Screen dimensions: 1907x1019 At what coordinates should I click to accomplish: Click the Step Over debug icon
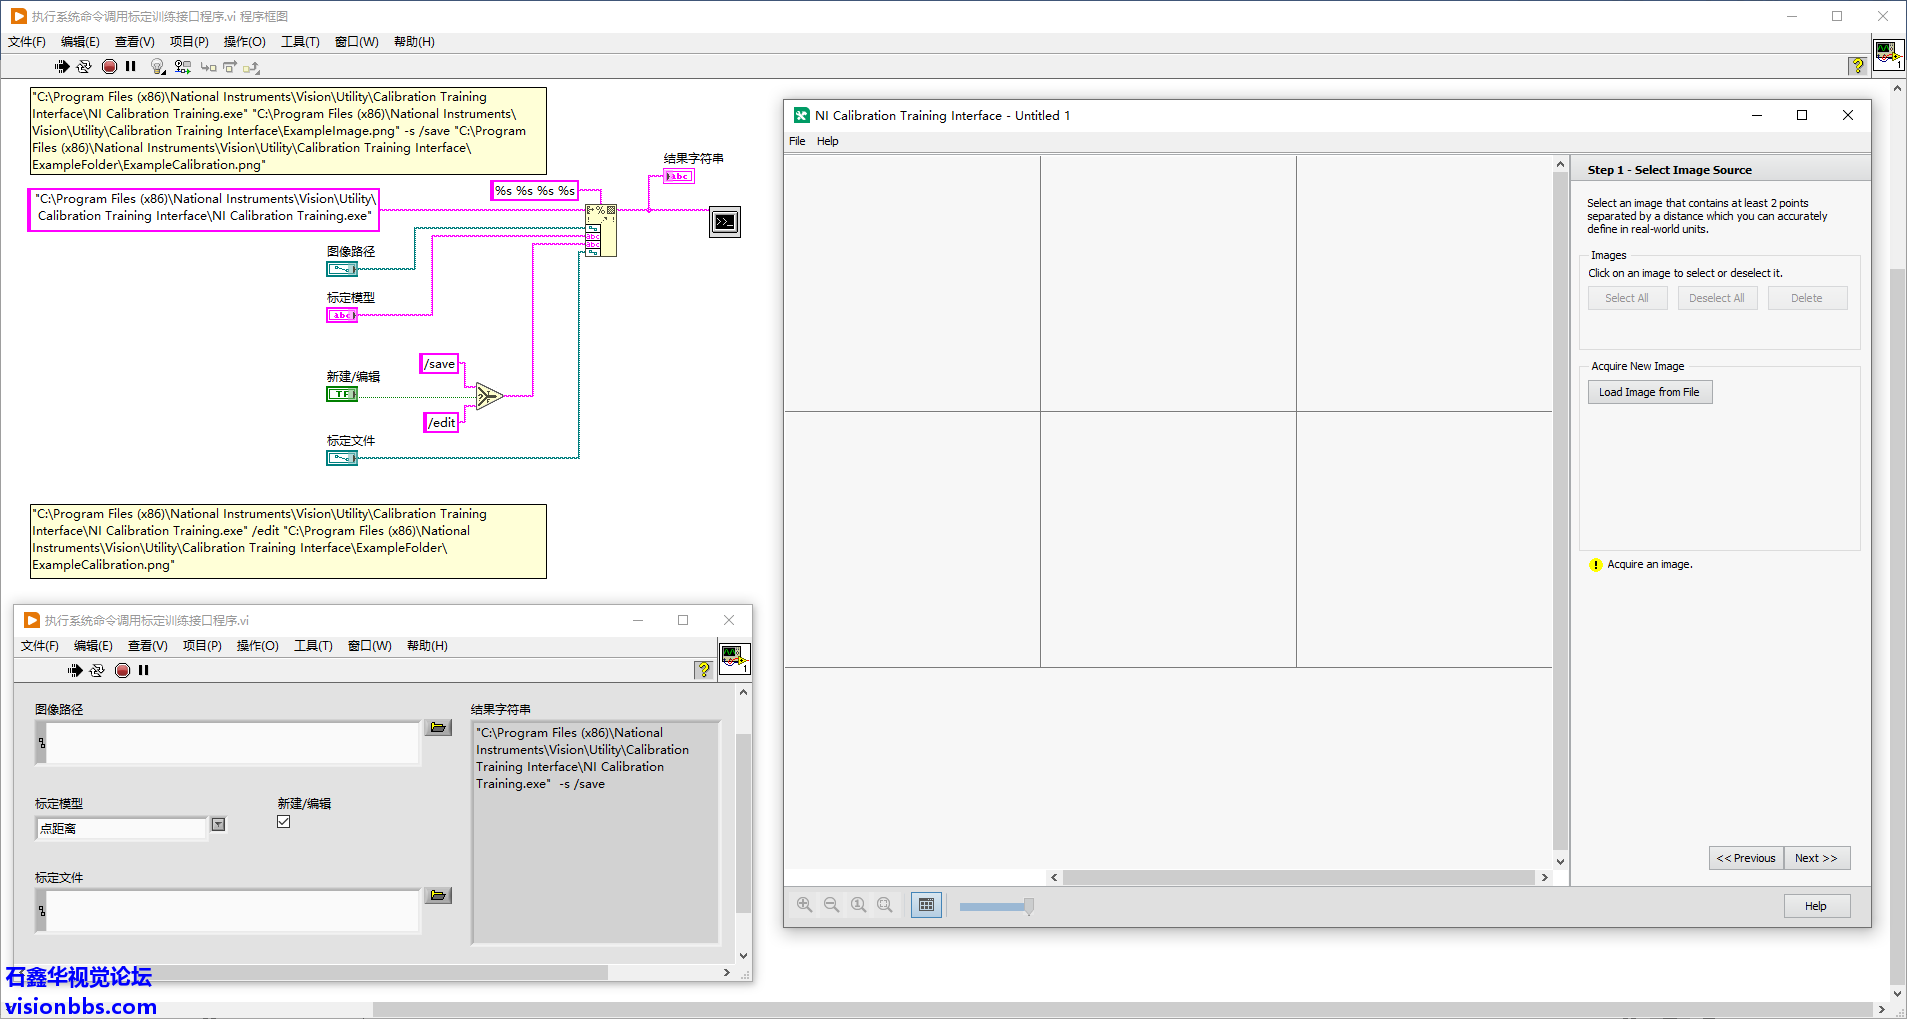point(230,67)
